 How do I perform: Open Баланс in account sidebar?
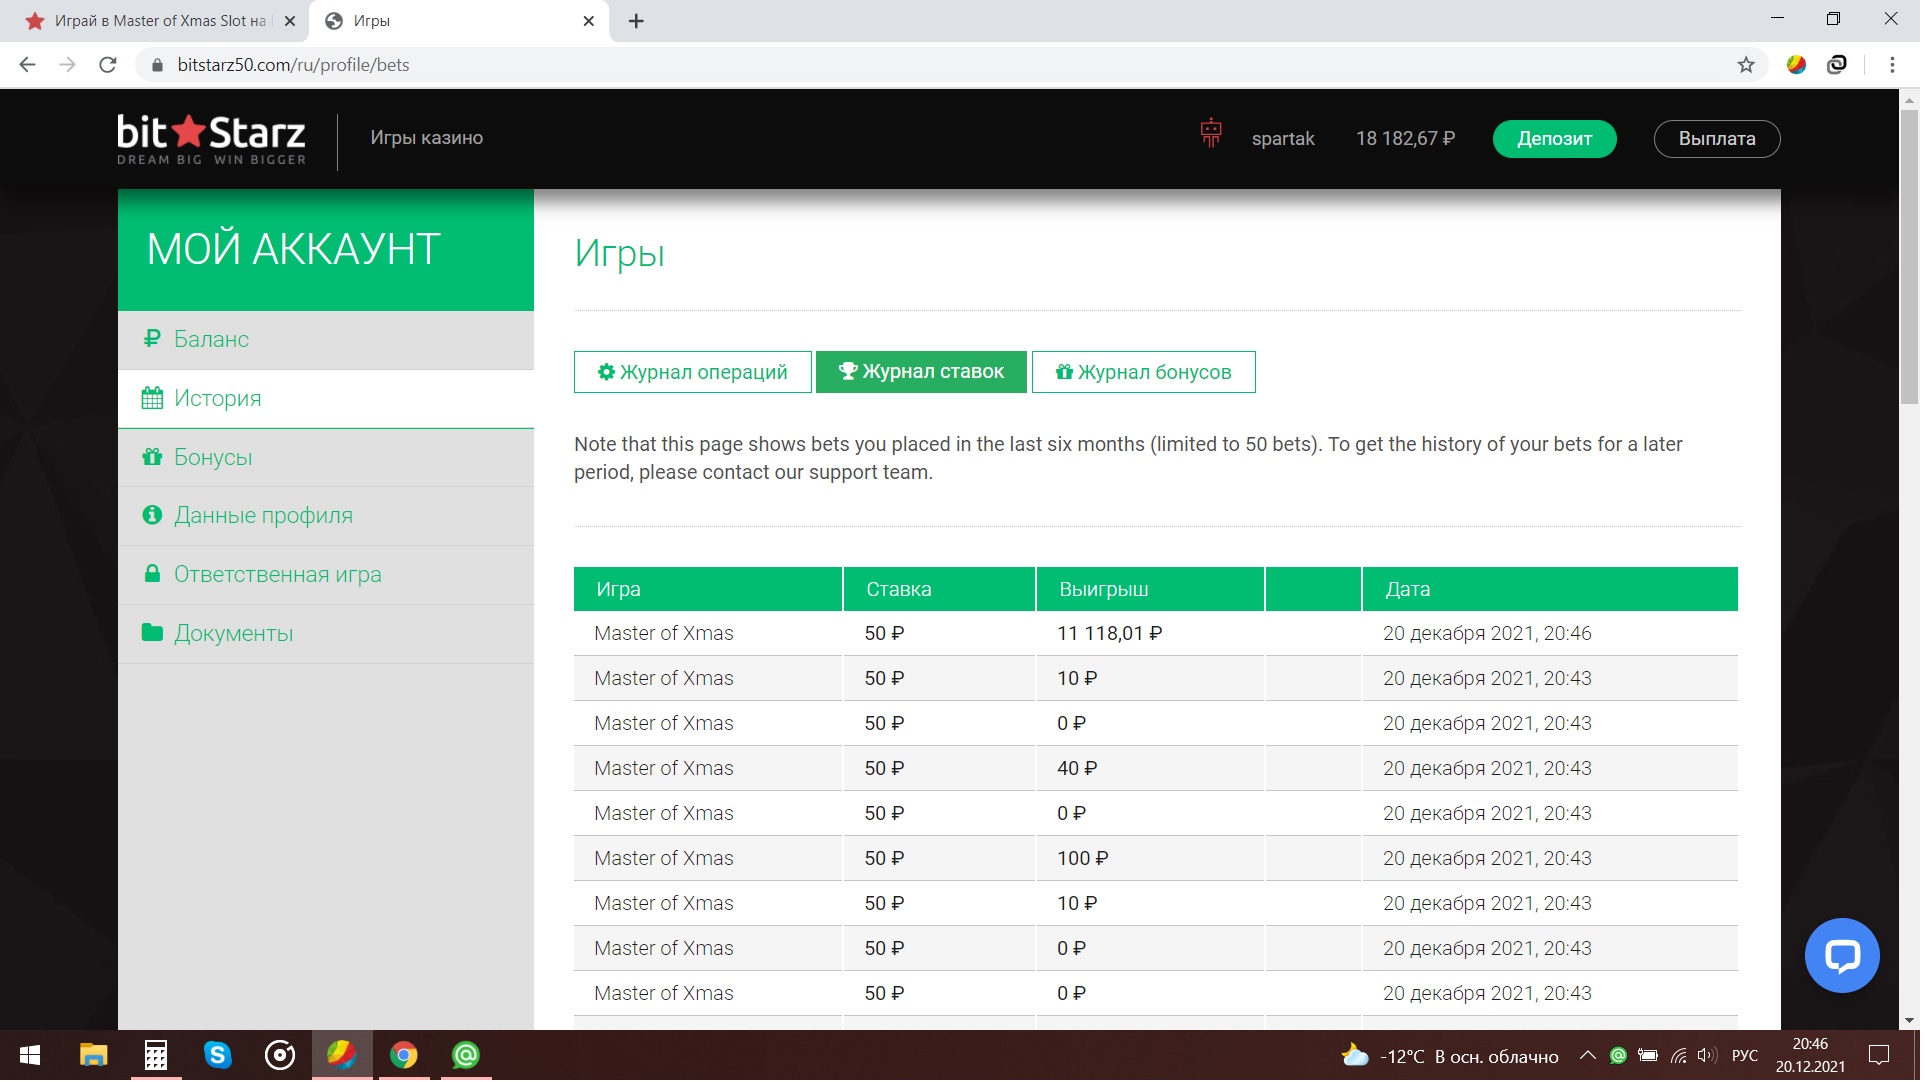tap(211, 340)
